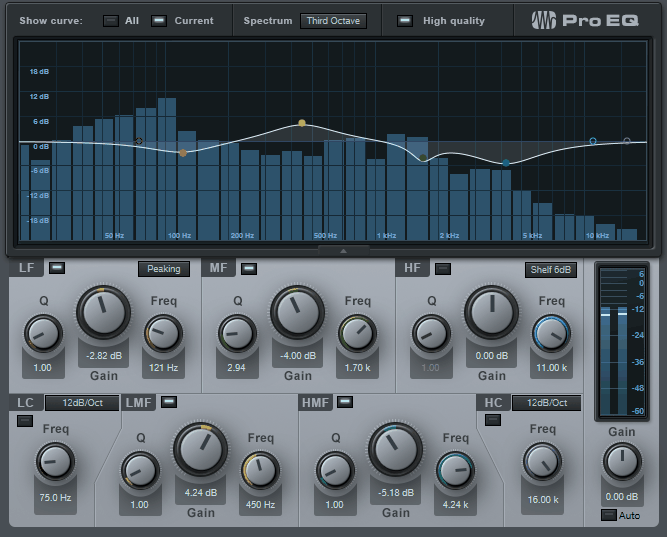
Task: Toggle the HC high cut enable button
Action: pyautogui.click(x=493, y=420)
